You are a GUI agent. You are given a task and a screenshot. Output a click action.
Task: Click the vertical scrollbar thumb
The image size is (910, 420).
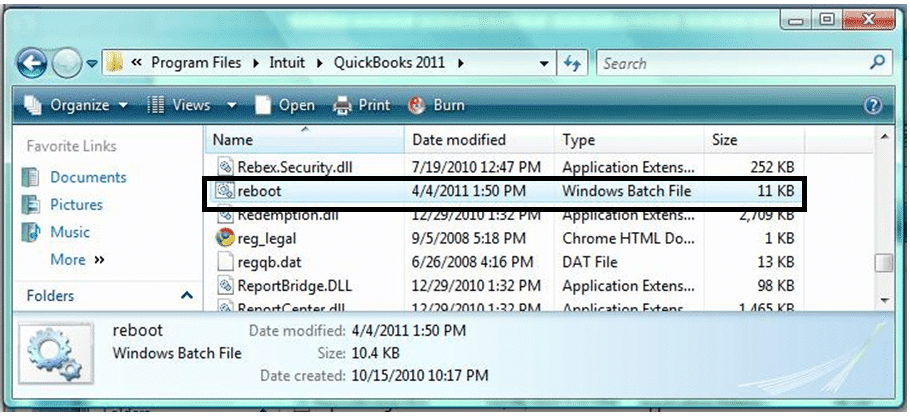tap(884, 263)
